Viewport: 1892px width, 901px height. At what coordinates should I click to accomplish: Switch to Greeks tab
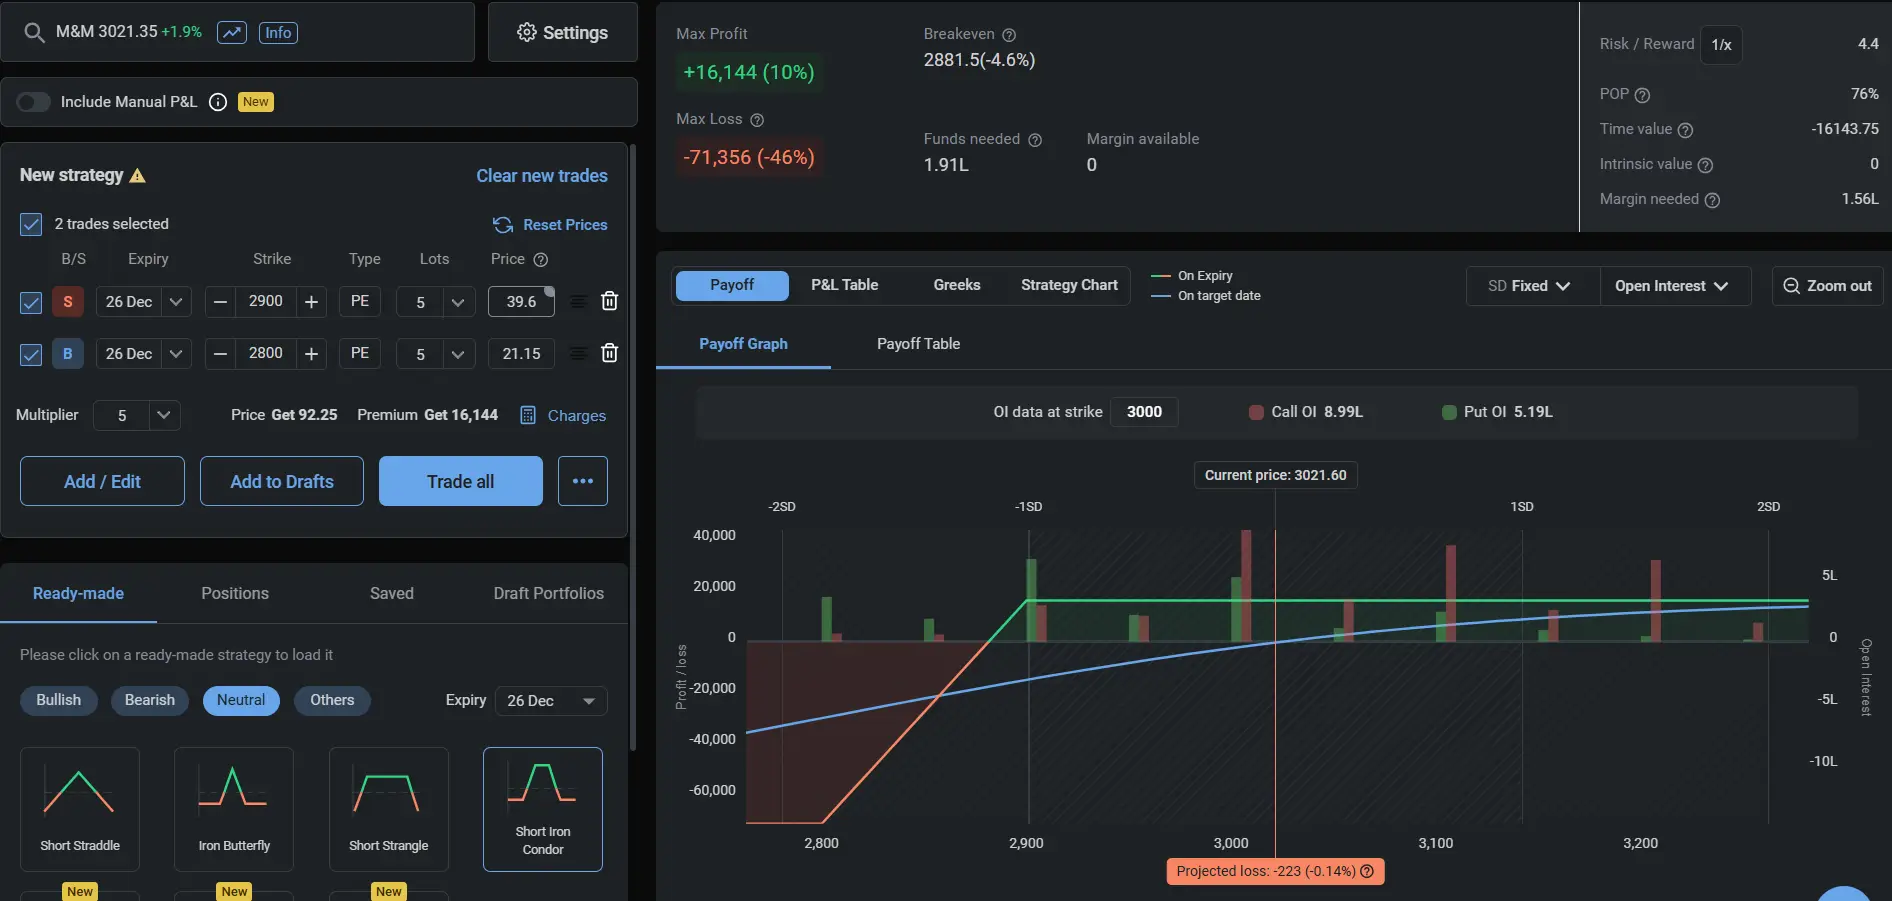957,285
